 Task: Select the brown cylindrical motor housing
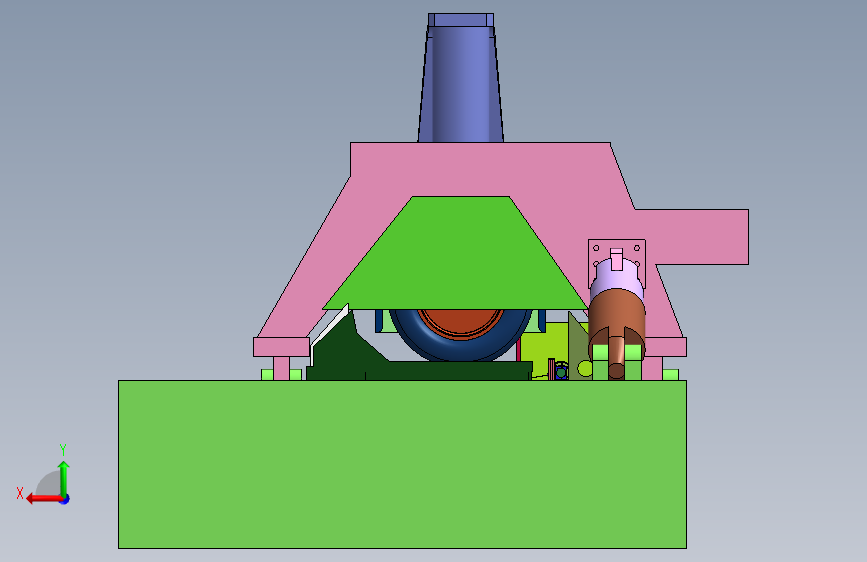(x=617, y=313)
